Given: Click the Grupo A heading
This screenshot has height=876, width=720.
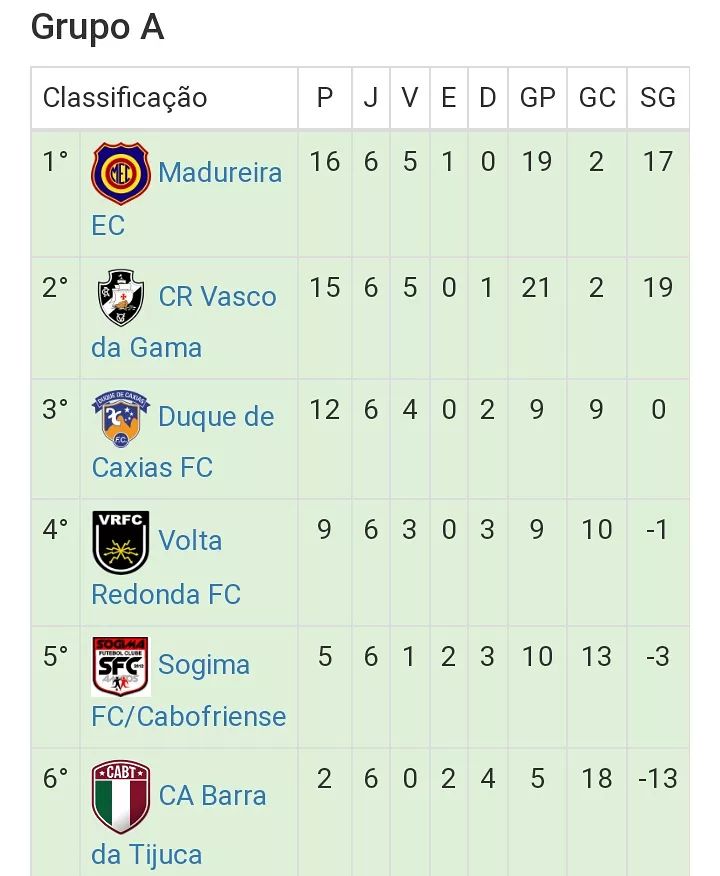Looking at the screenshot, I should [97, 28].
